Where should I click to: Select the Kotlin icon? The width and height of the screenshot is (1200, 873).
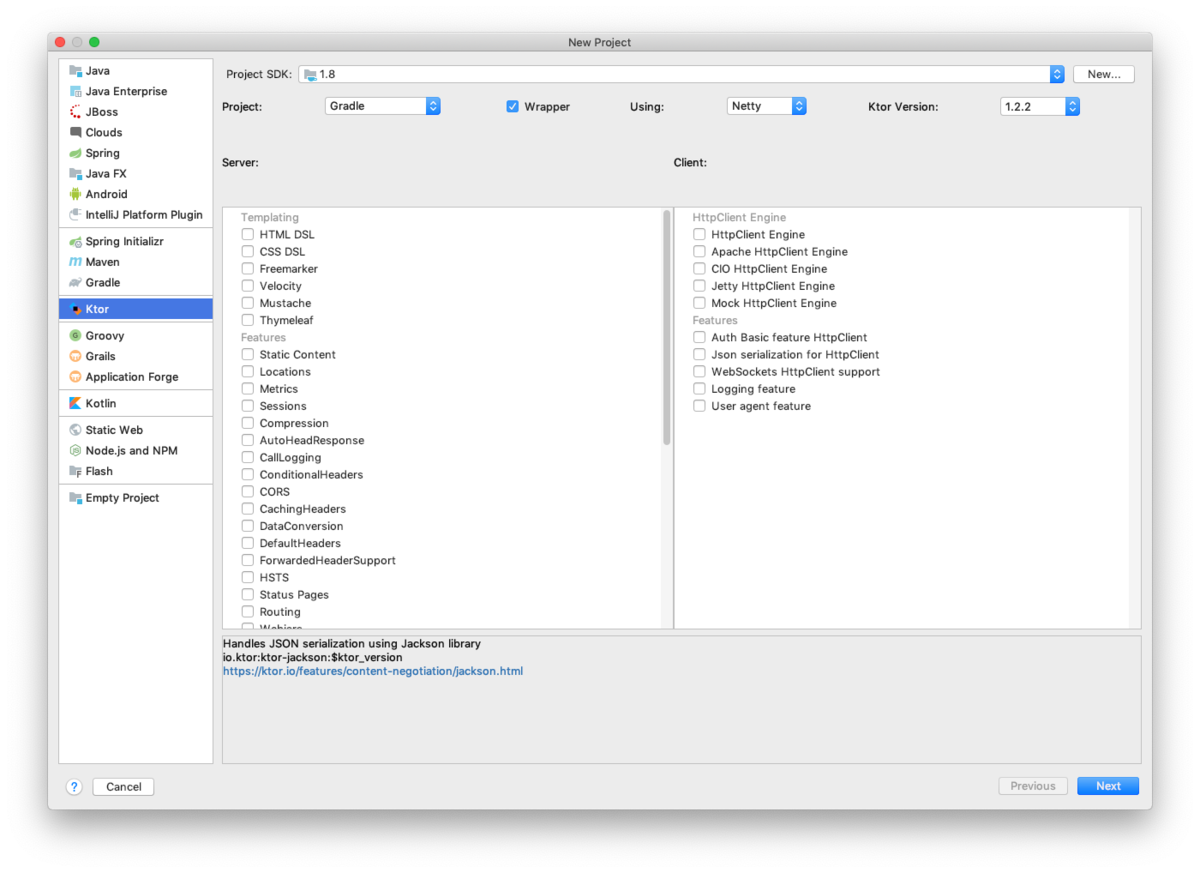point(75,403)
